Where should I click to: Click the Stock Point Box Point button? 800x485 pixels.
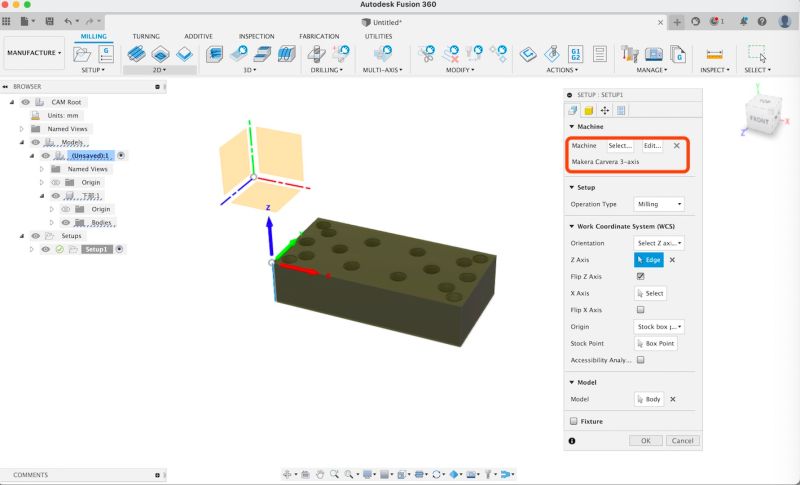pos(656,343)
